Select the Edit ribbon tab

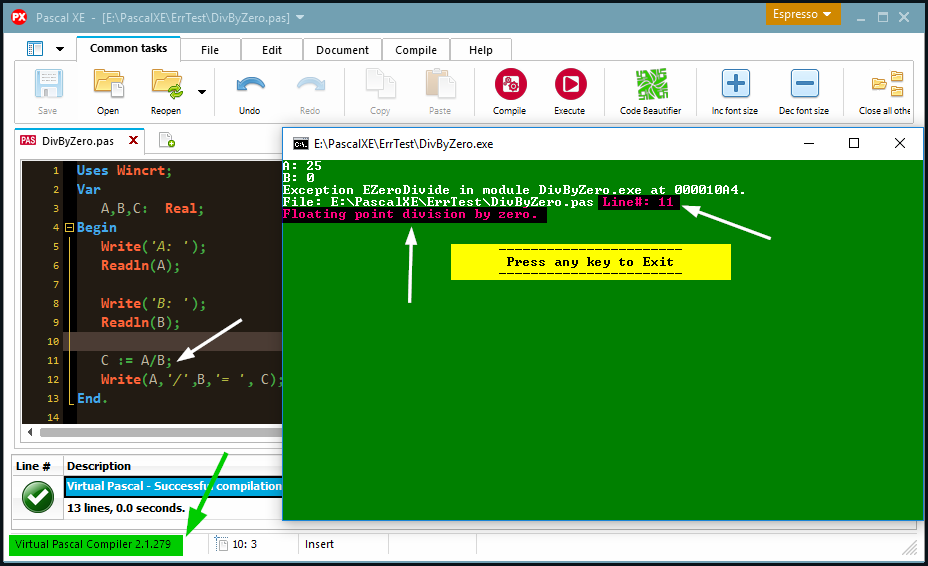point(272,50)
